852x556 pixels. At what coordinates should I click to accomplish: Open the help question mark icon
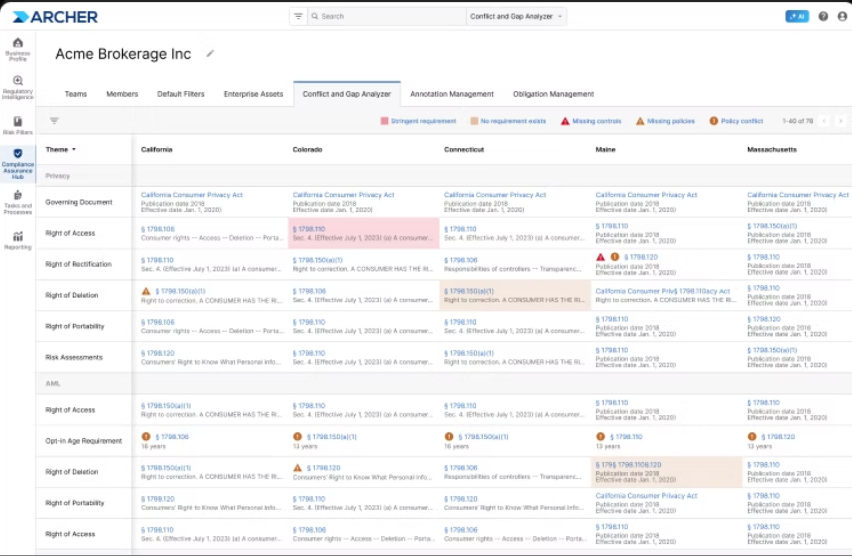pos(823,17)
